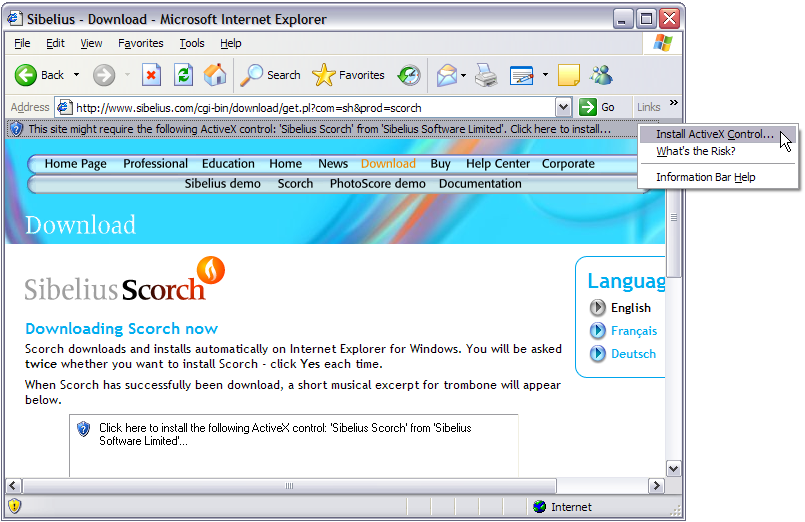805x522 pixels.
Task: Choose Install ActiveX Control menu item
Action: (715, 134)
